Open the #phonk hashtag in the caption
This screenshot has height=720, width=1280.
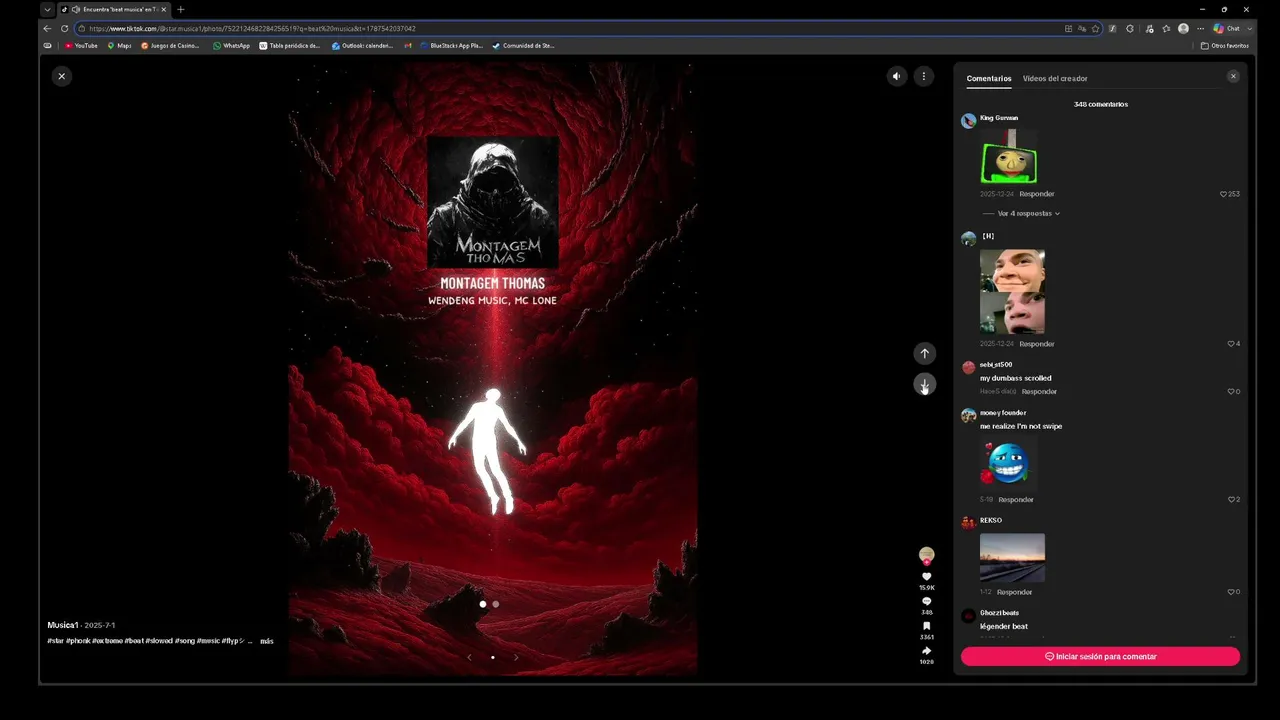pos(77,641)
